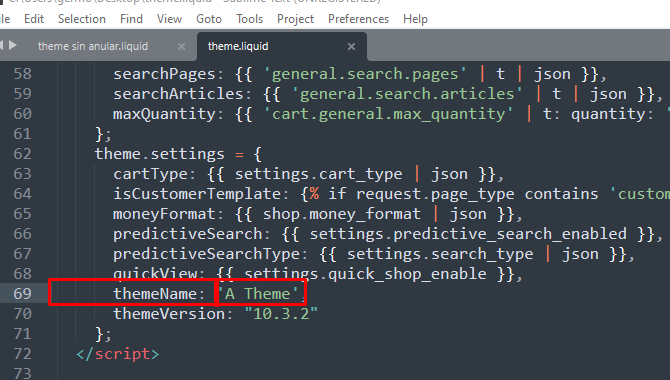Click the 'general.search.articles' string
The image size is (670, 380).
[x=407, y=94]
